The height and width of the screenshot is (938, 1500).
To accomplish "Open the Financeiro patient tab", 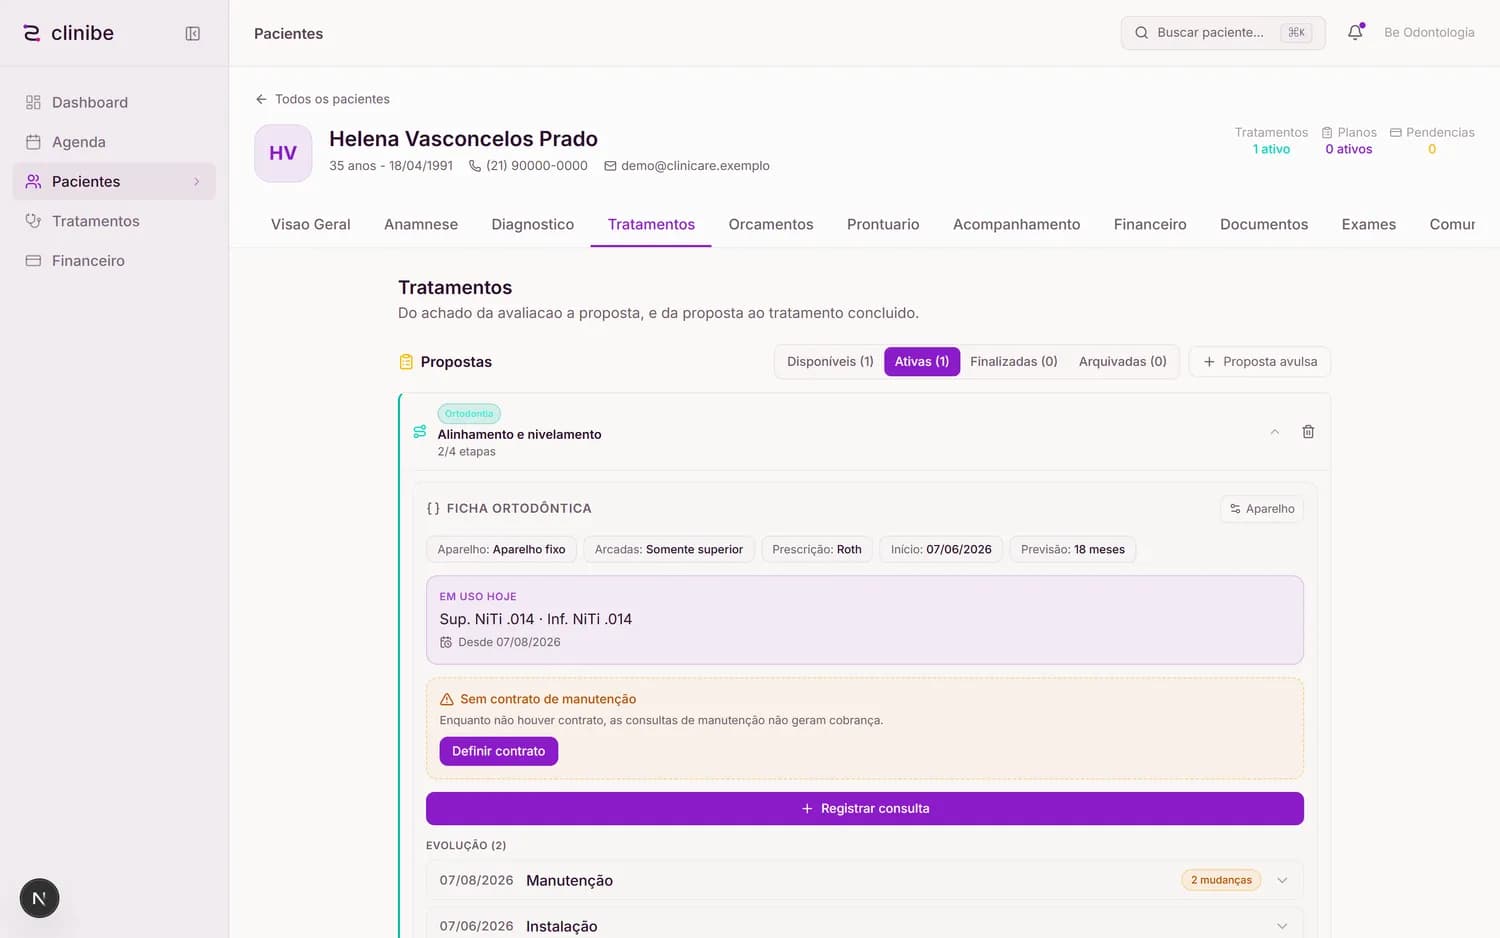I will pos(1150,224).
